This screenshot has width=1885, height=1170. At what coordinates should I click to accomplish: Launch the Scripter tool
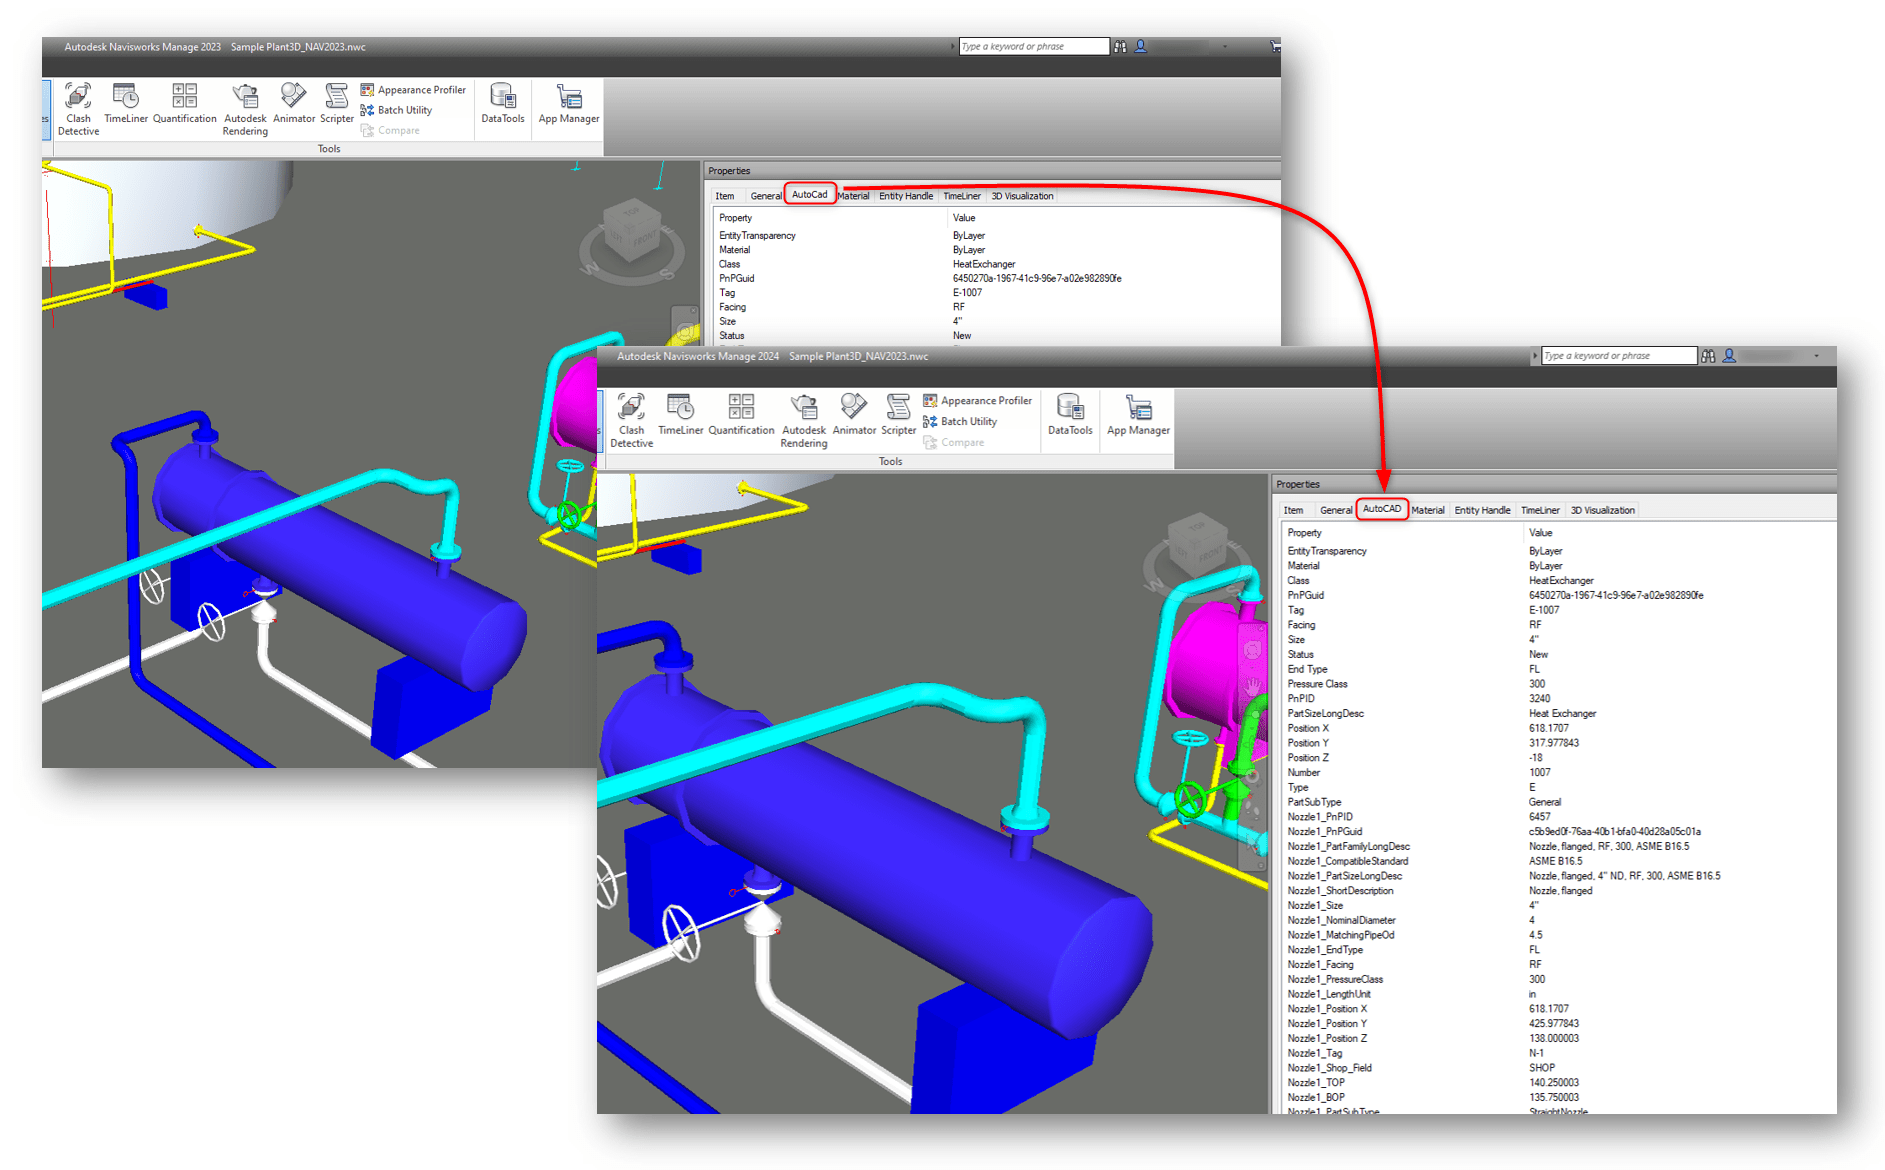click(897, 414)
